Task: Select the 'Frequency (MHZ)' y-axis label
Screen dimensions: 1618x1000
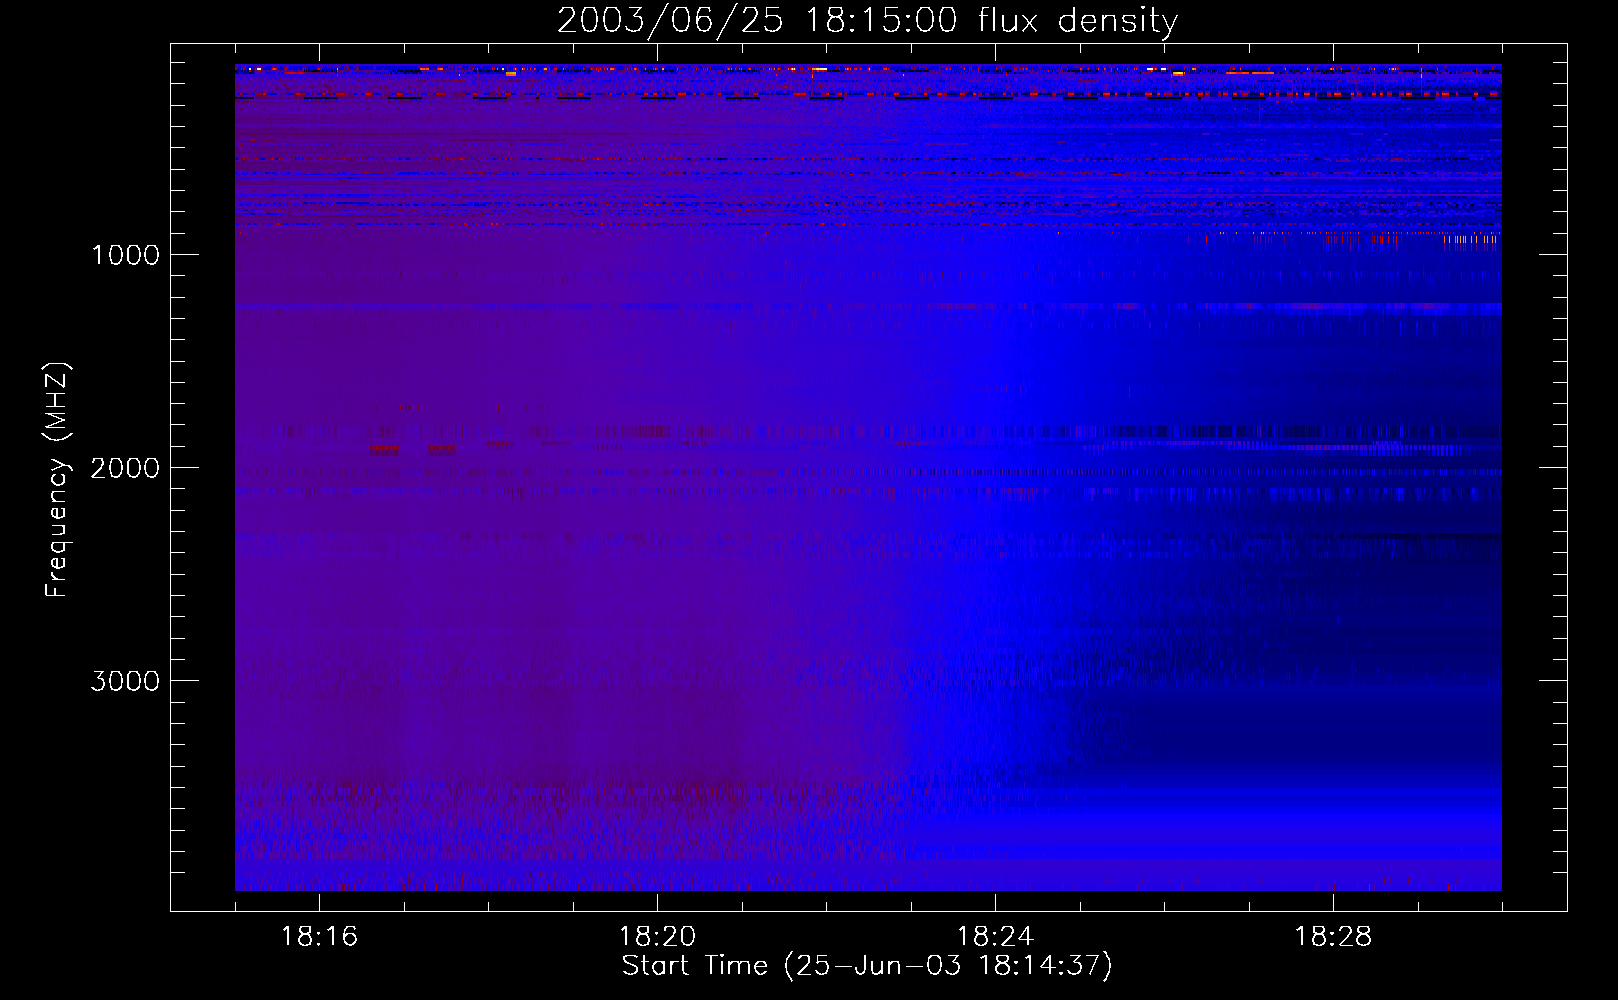Action: pos(57,480)
